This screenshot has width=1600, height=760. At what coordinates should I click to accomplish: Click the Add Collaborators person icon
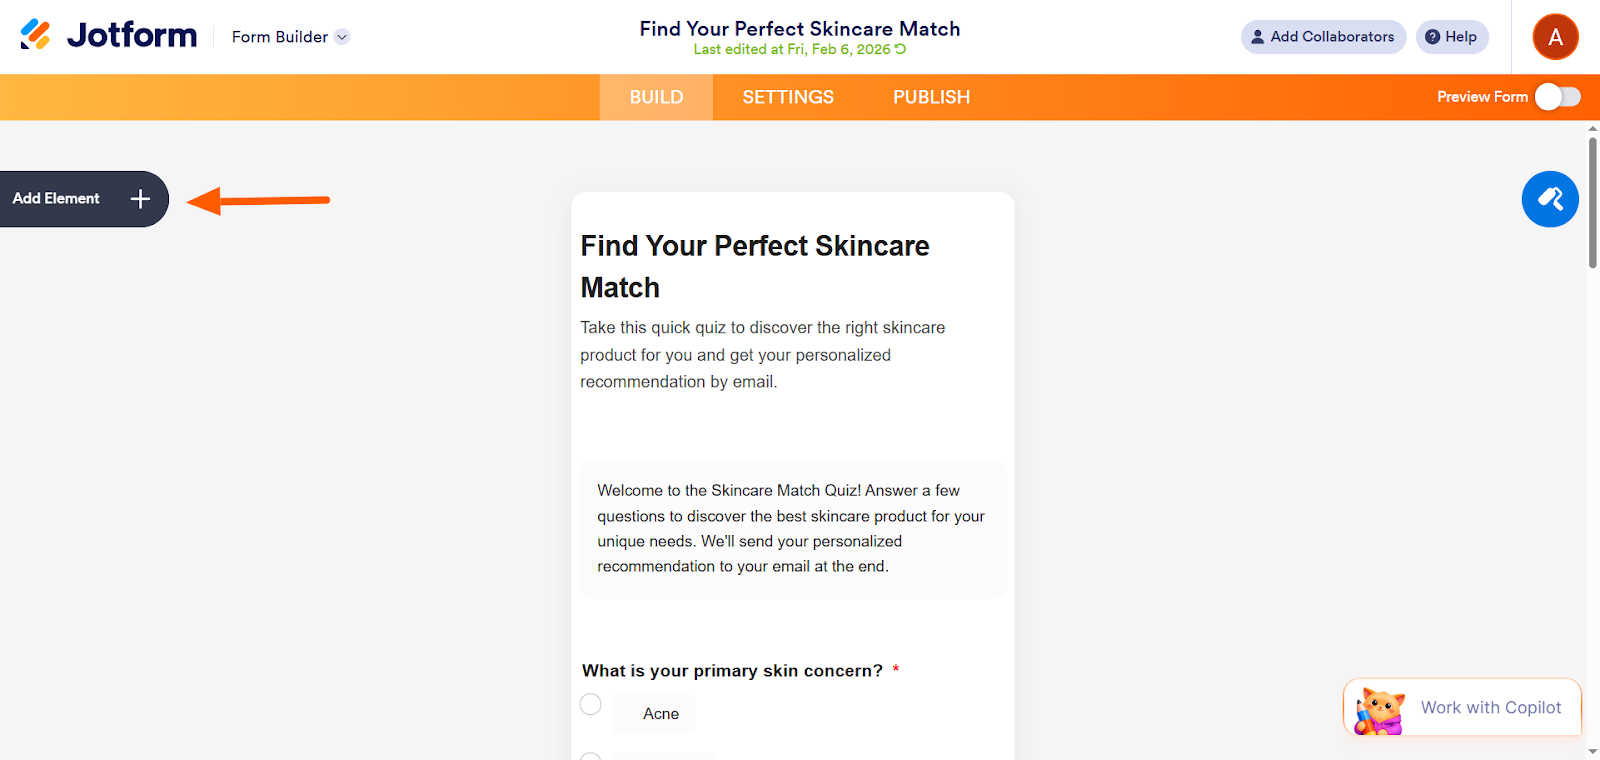pyautogui.click(x=1258, y=37)
